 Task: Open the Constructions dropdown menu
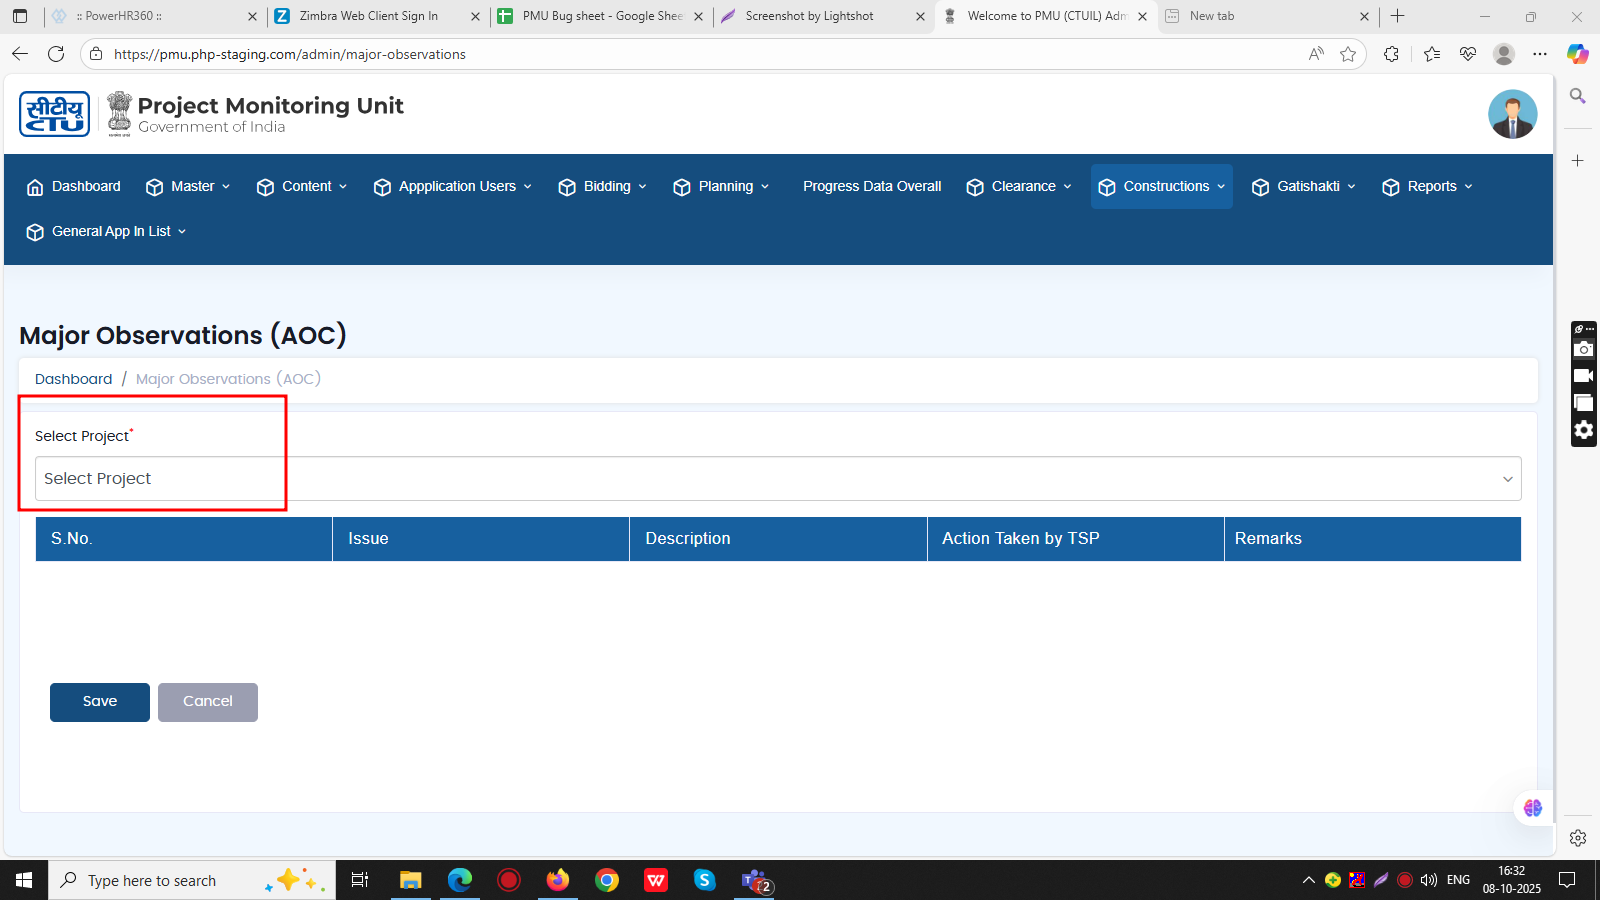1161,187
